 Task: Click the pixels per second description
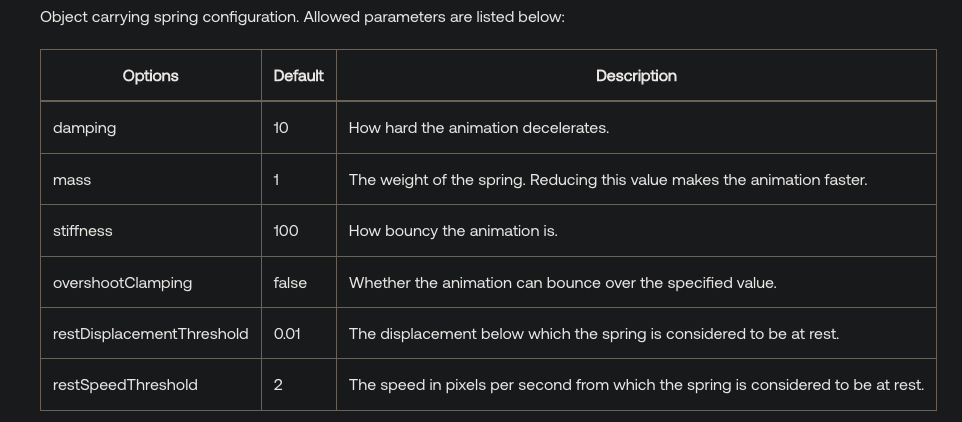pos(636,385)
